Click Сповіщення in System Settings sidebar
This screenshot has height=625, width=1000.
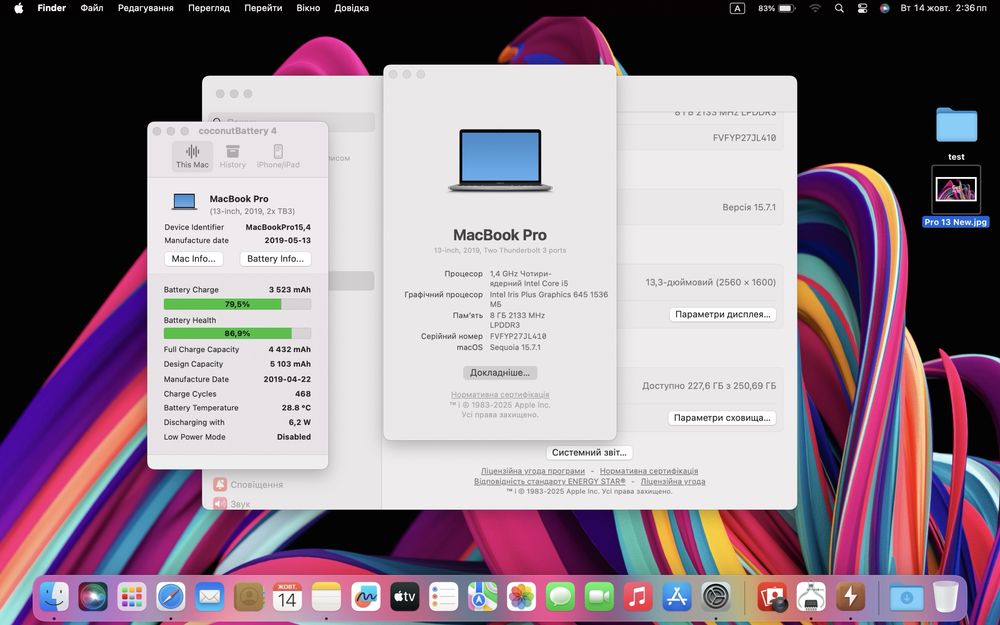point(249,485)
